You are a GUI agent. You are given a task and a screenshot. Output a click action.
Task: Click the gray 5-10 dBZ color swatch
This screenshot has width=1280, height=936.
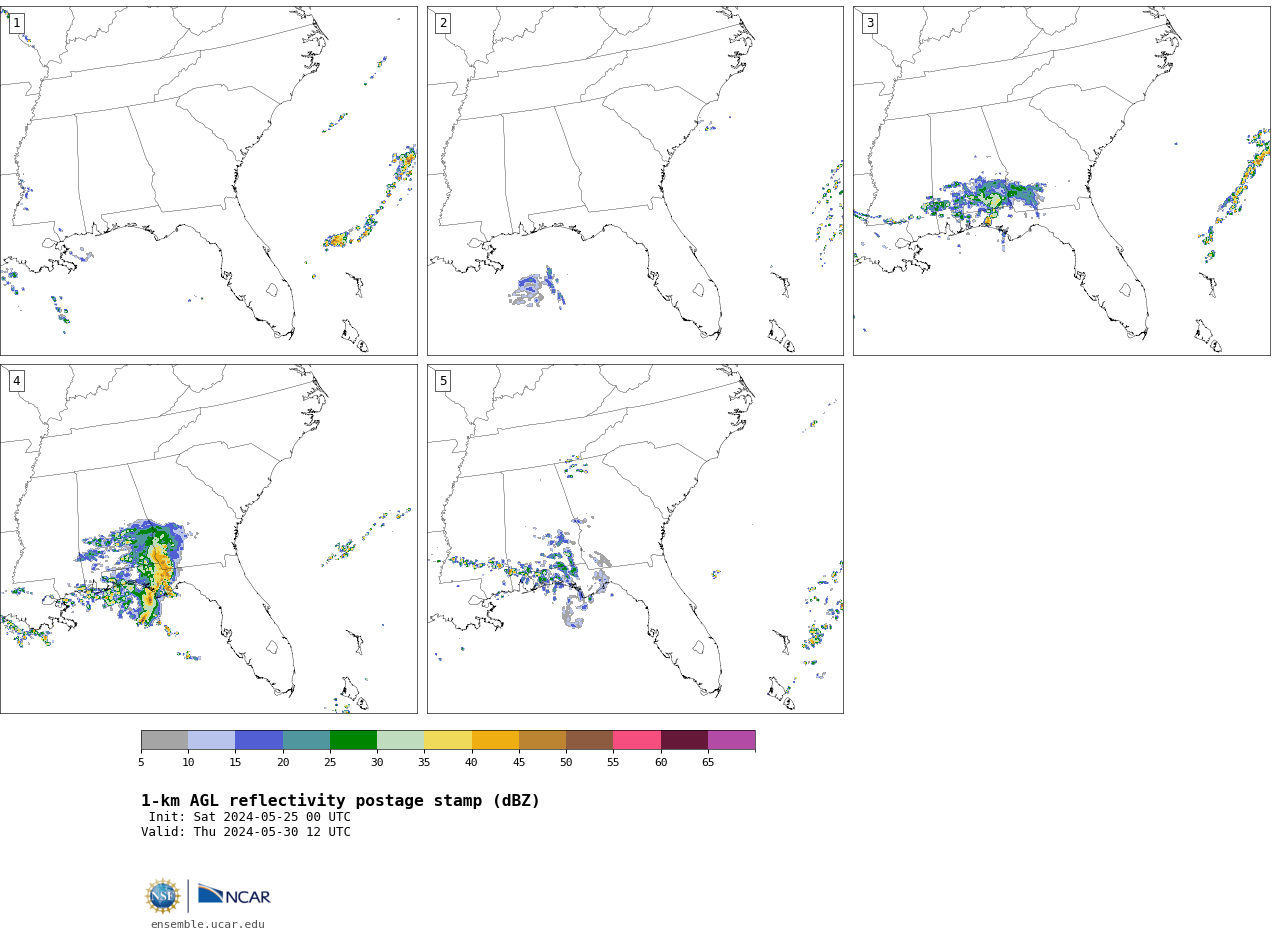coord(164,740)
